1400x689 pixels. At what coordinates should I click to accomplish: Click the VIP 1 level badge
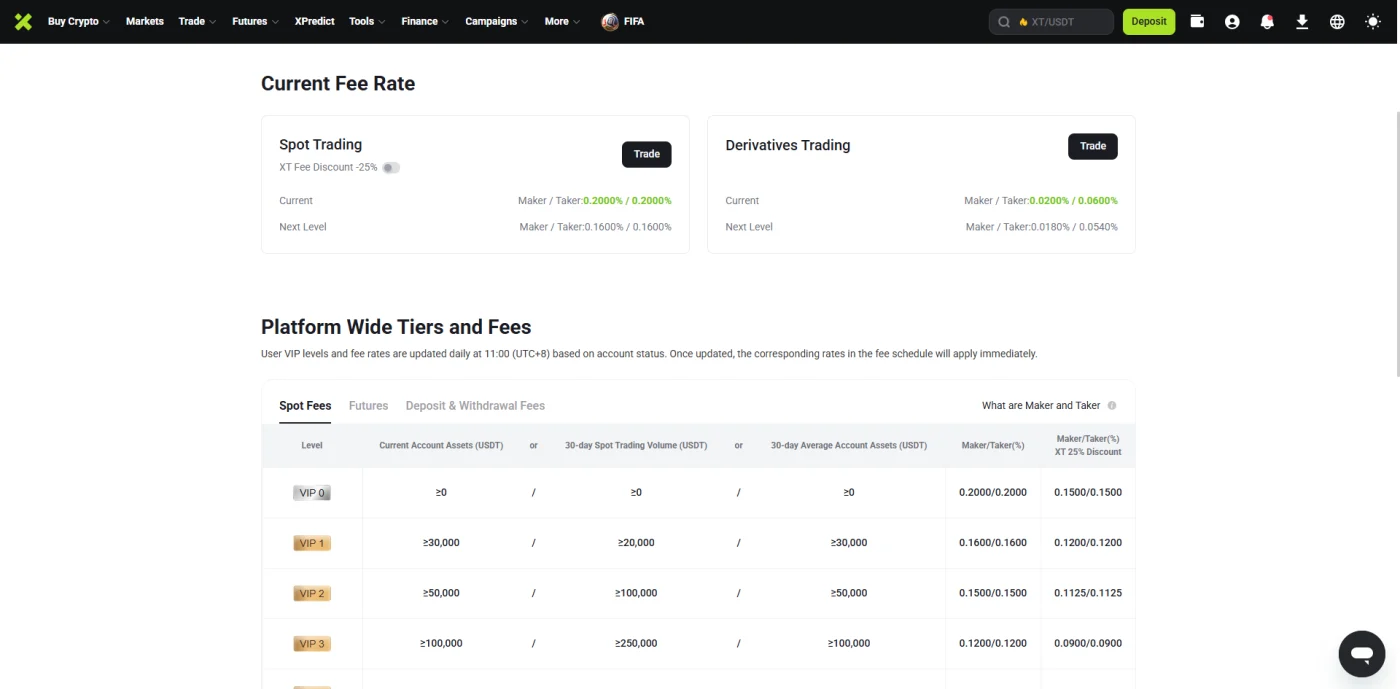click(312, 543)
